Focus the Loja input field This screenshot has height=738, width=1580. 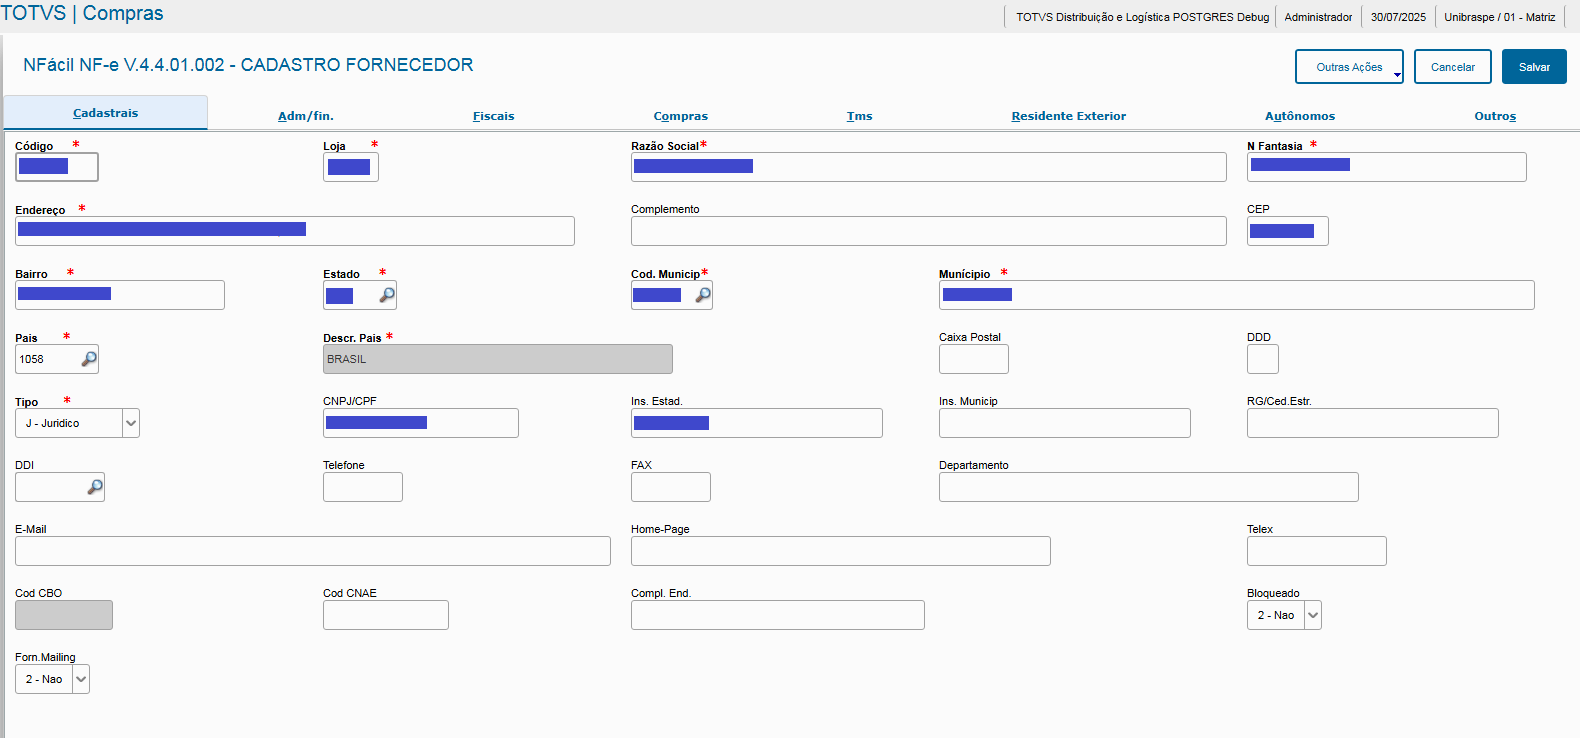(x=351, y=167)
